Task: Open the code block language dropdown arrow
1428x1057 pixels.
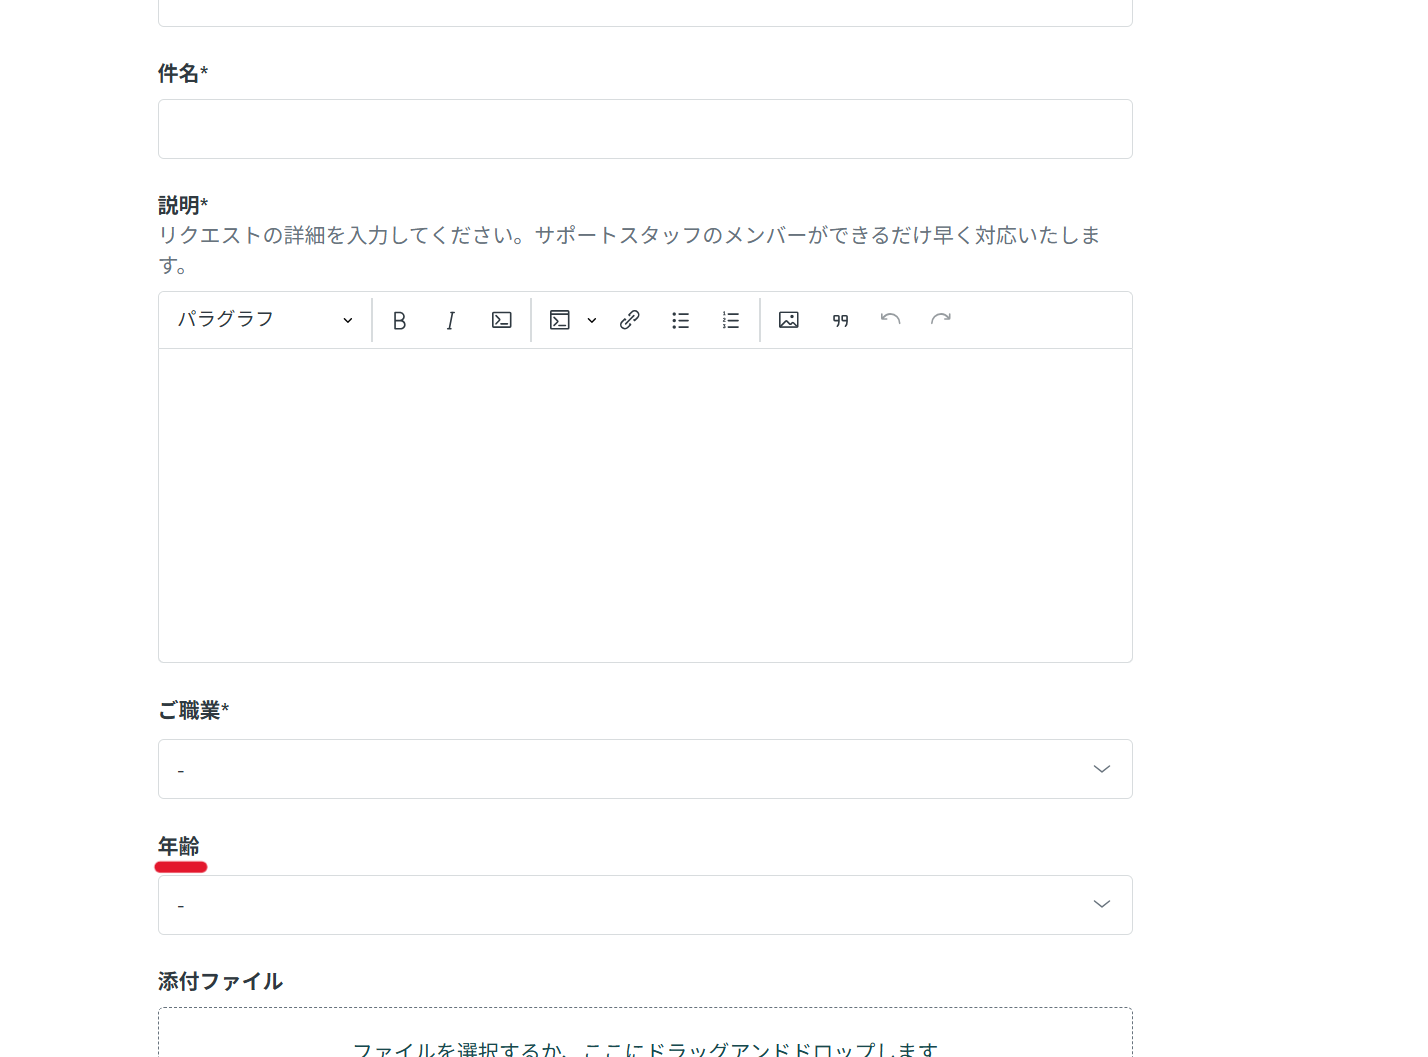Action: (x=592, y=320)
